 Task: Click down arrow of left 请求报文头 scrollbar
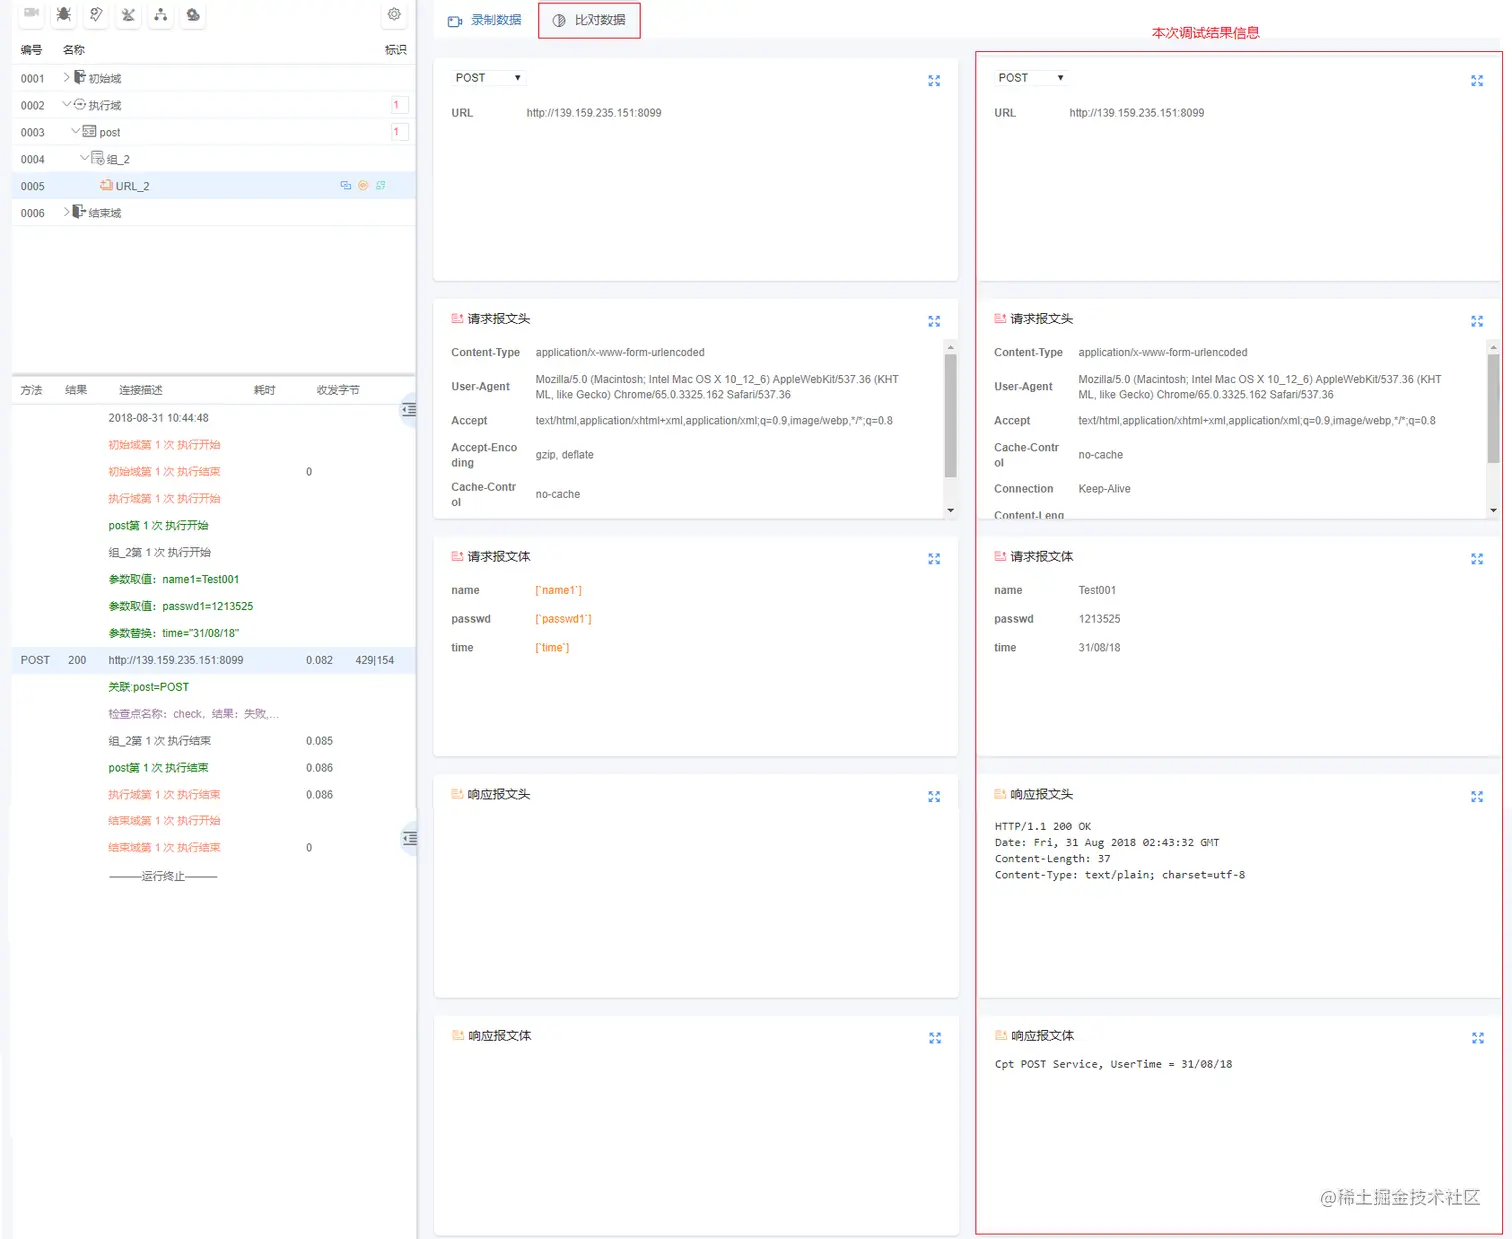950,510
